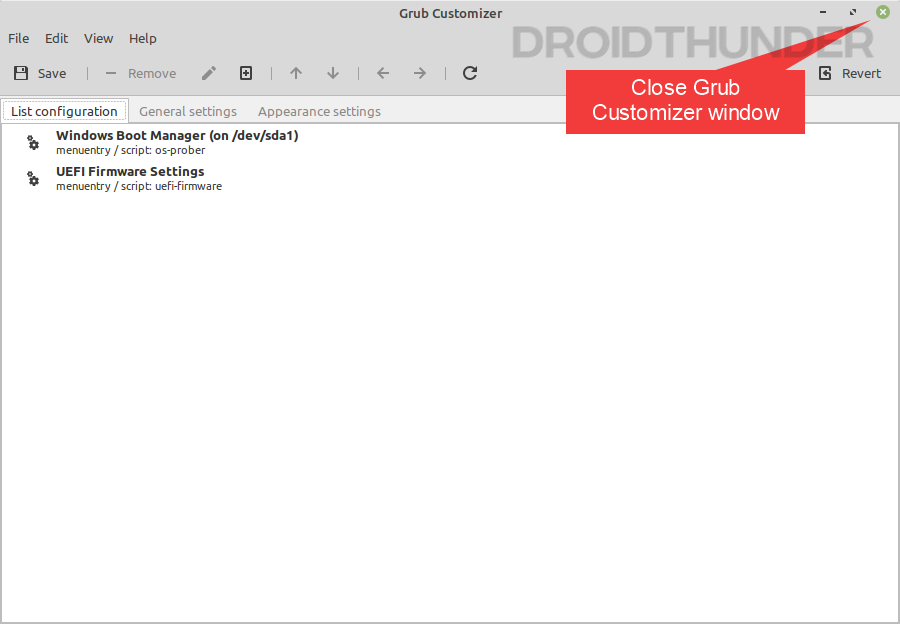Open the View menu
This screenshot has width=900, height=624.
pyautogui.click(x=99, y=38)
